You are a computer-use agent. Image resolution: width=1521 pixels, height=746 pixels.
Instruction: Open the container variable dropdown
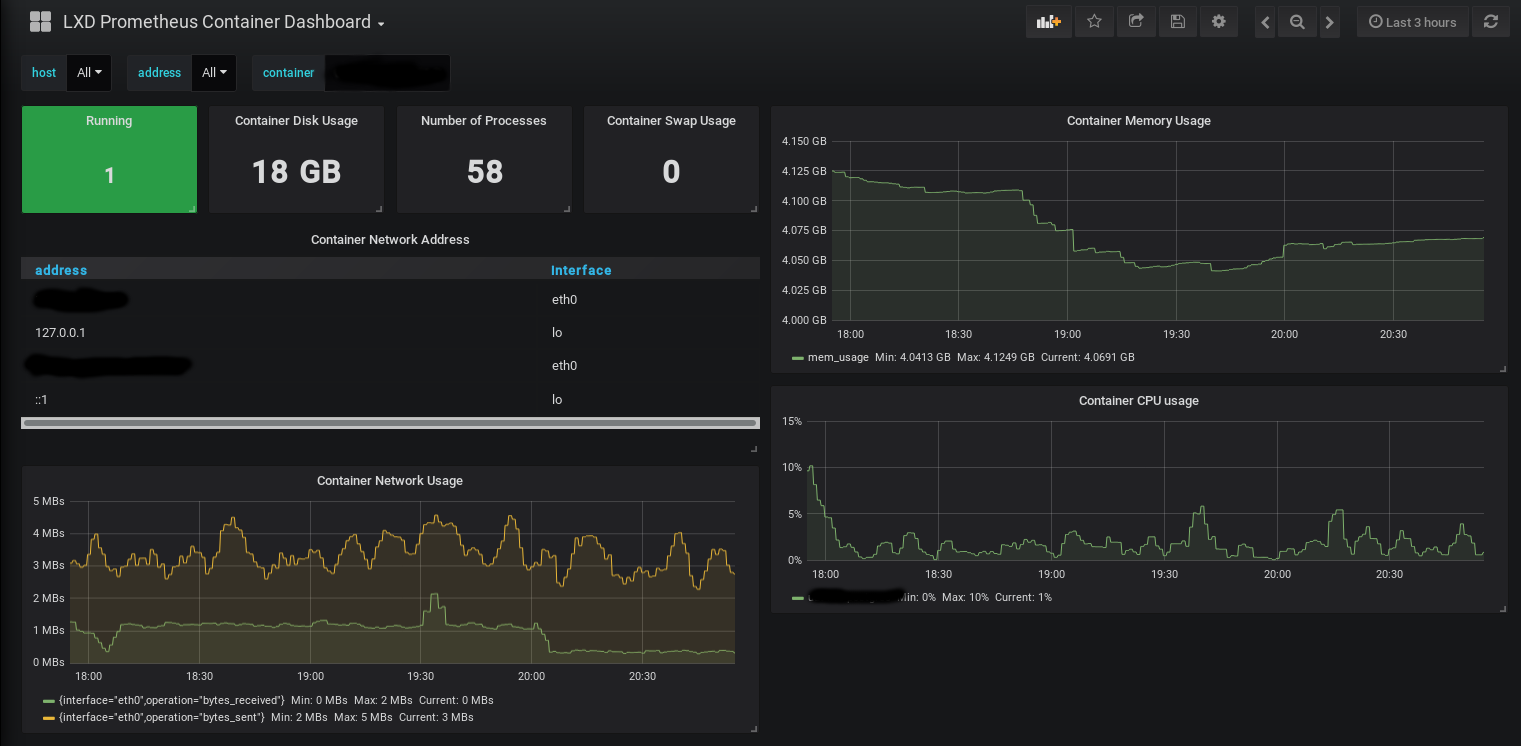click(387, 73)
